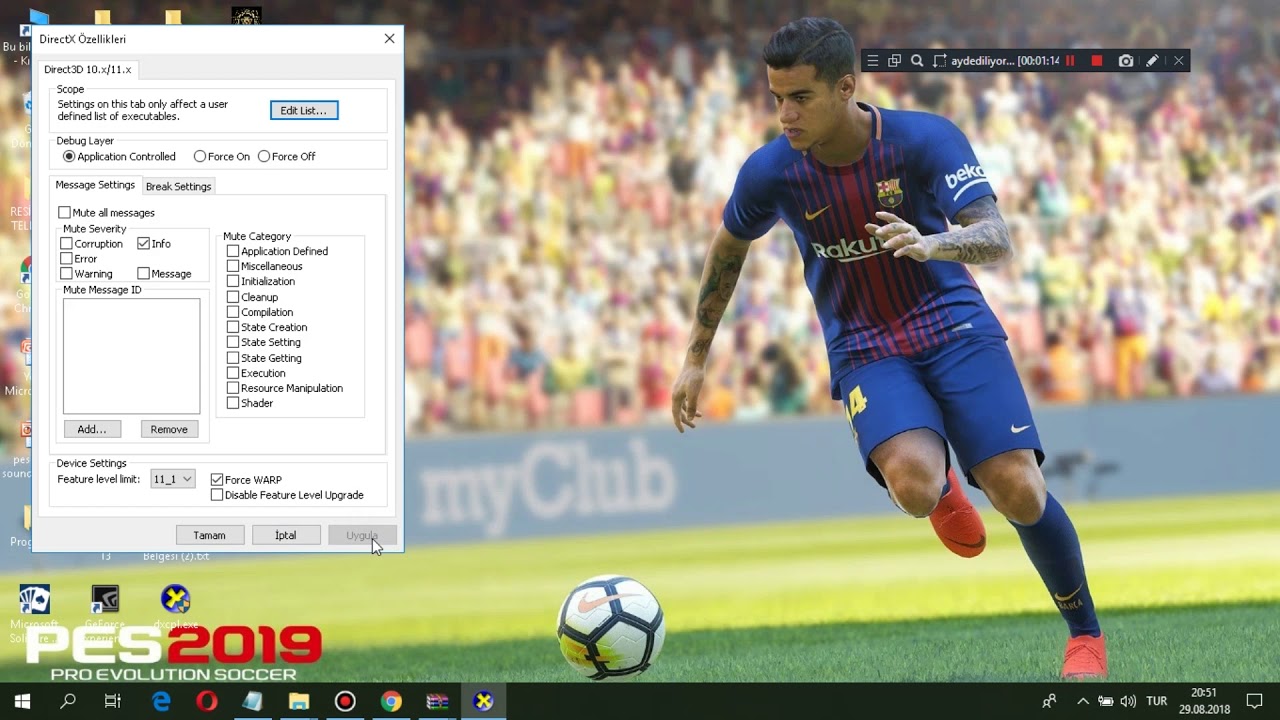This screenshot has height=720, width=1280.
Task: Launch Opera browser from the taskbar
Action: (x=207, y=701)
